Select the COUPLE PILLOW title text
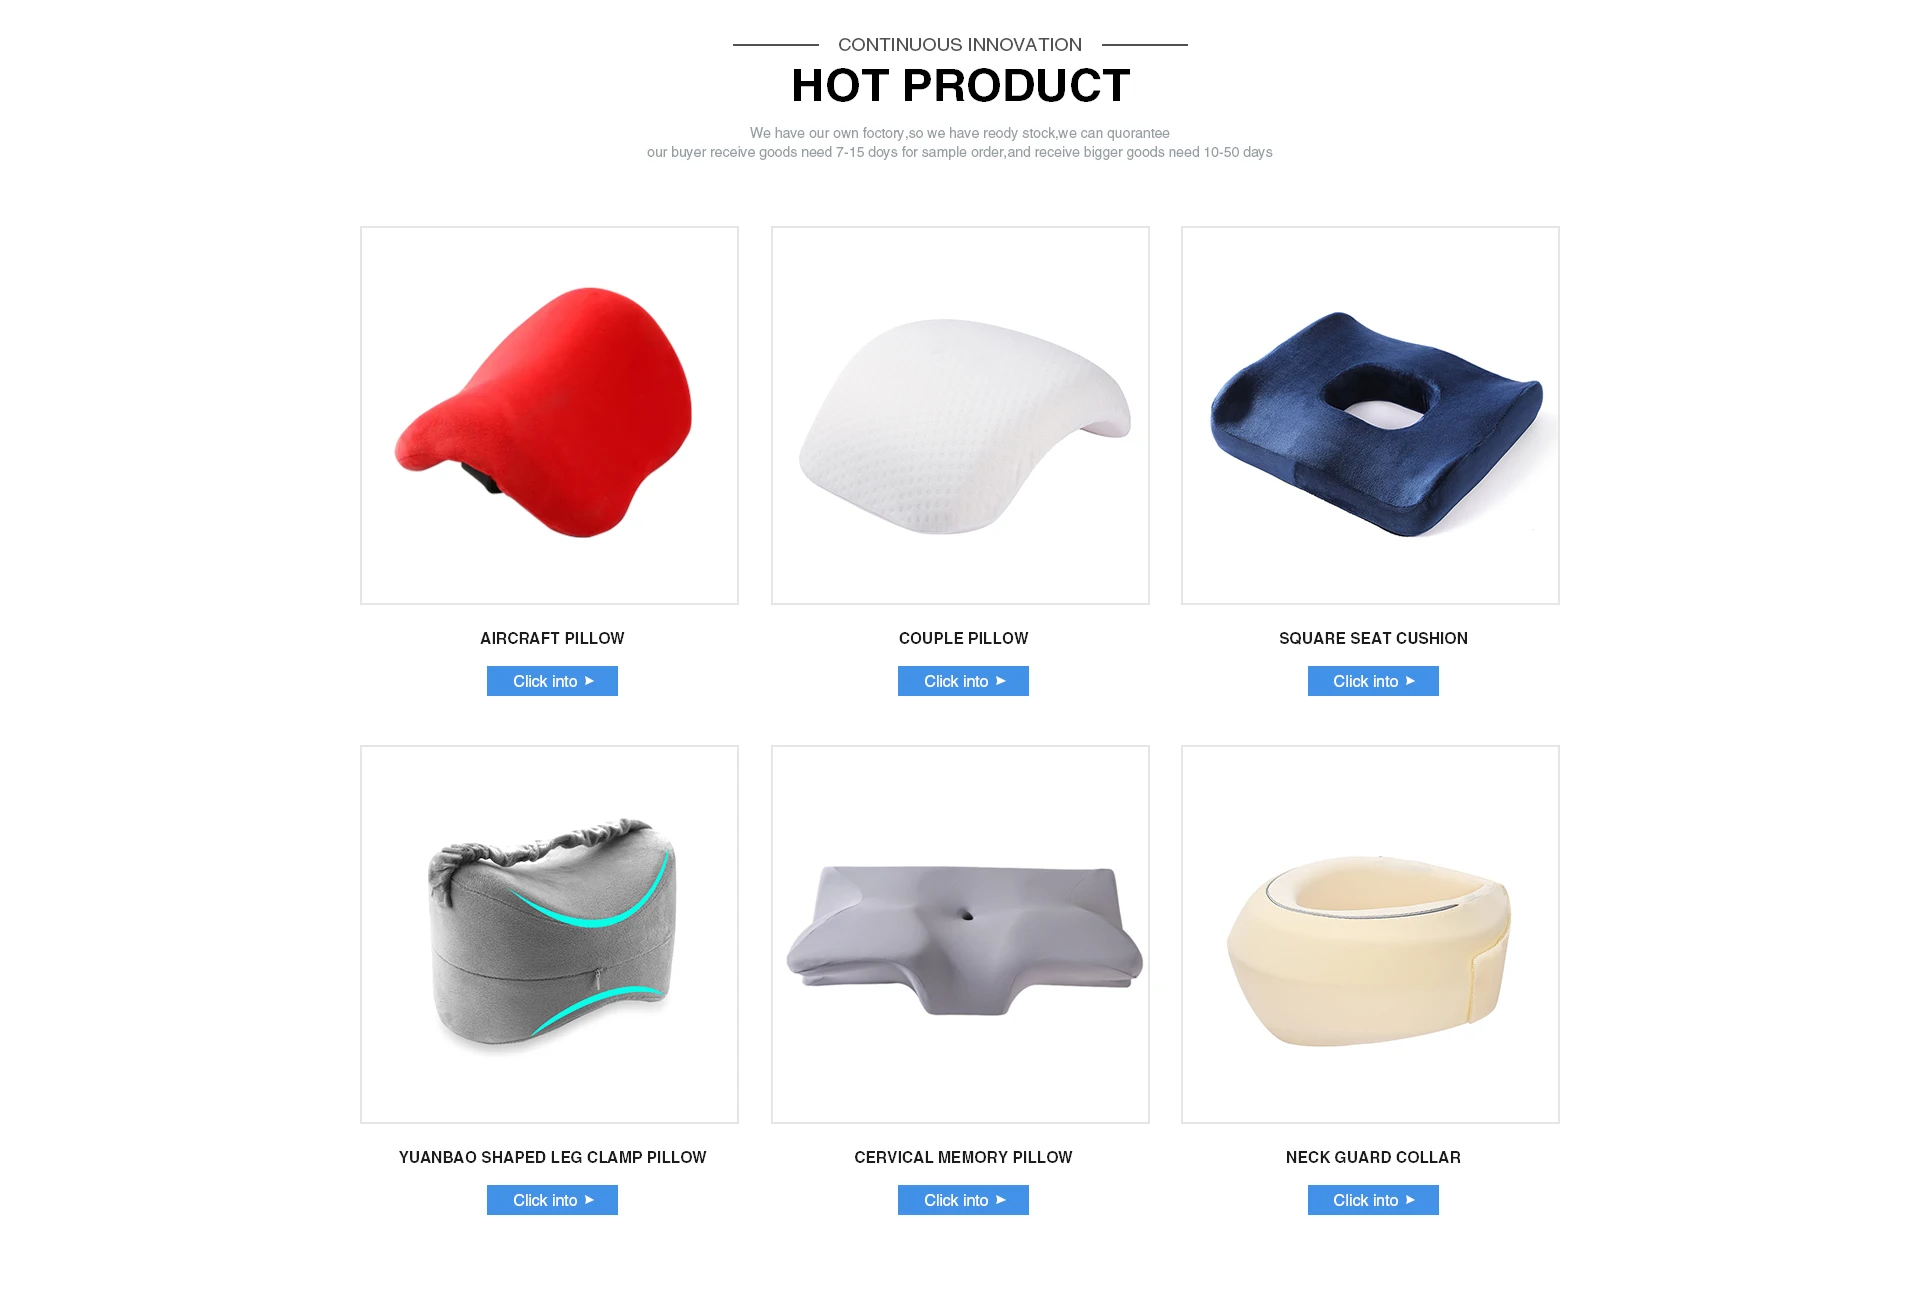 pos(963,638)
